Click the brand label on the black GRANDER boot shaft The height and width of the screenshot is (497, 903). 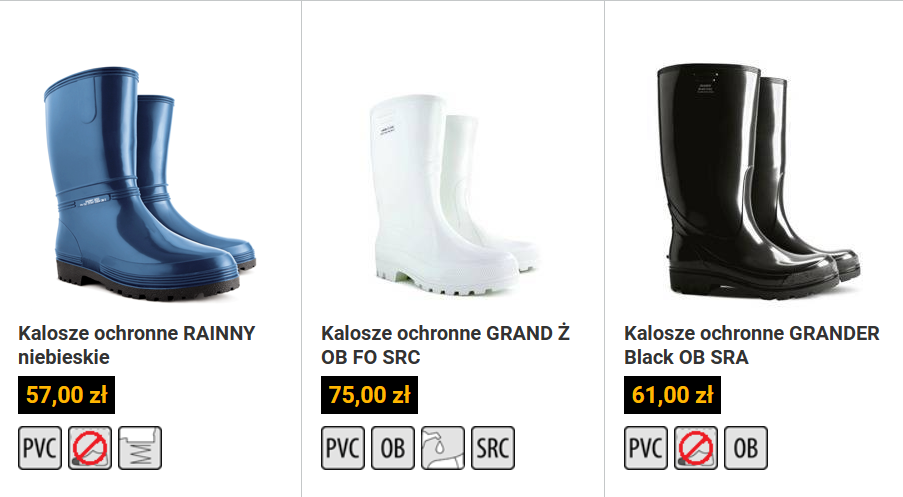click(x=705, y=87)
